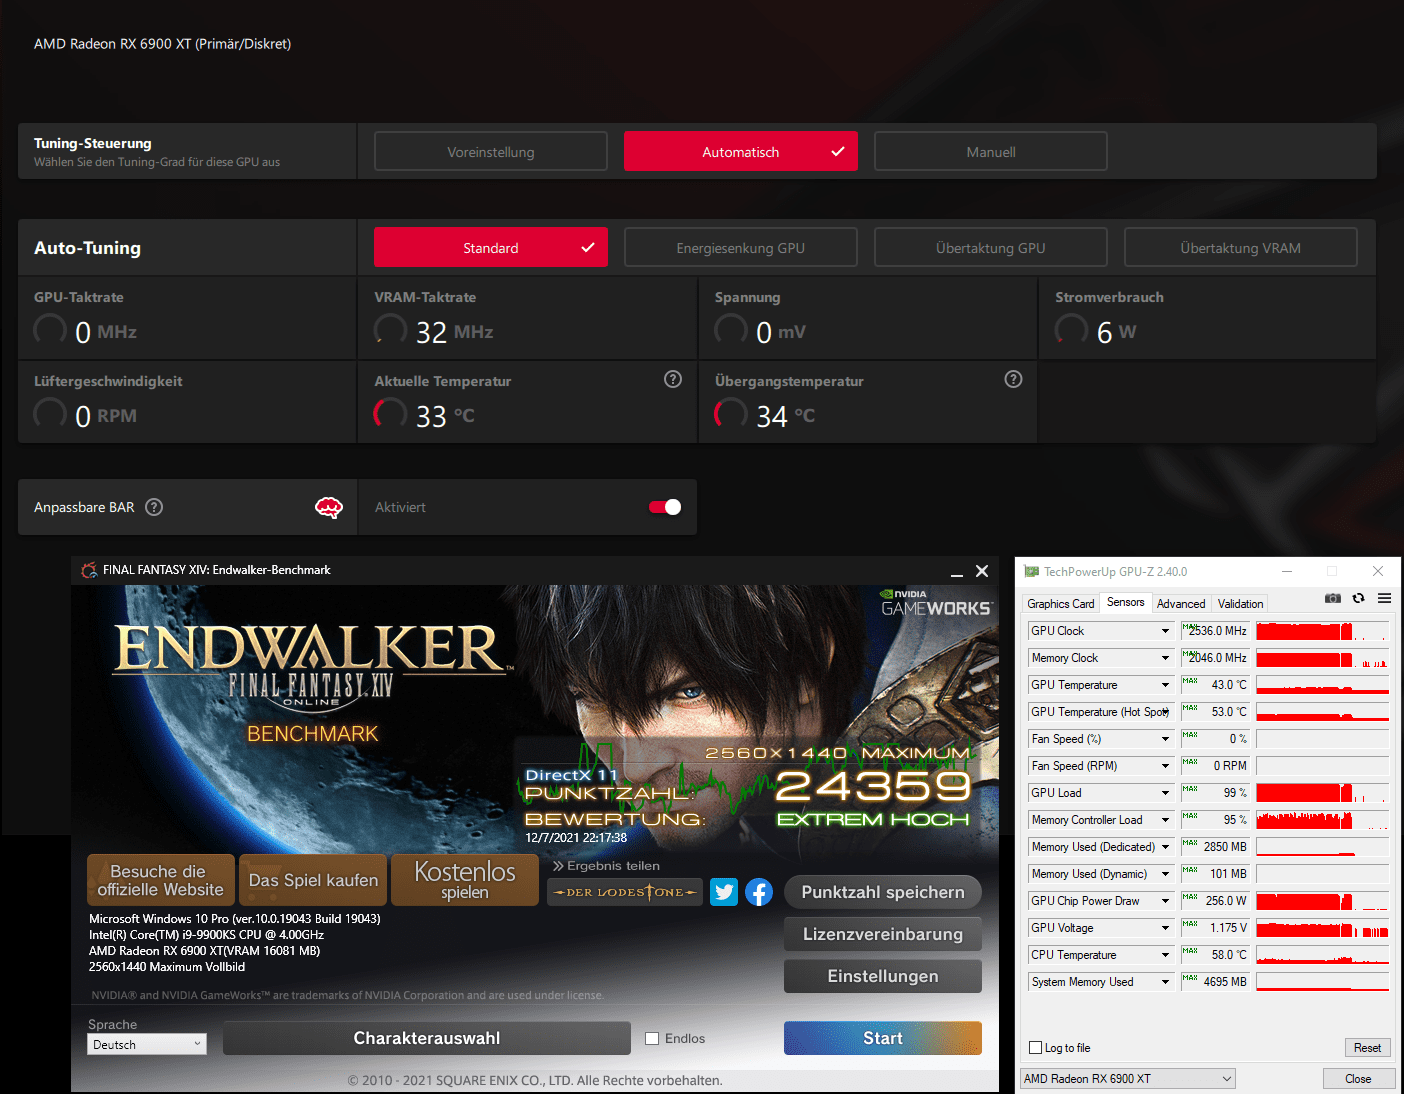The height and width of the screenshot is (1094, 1404).
Task: Open CPU Temperature sensor dropdown
Action: click(x=1165, y=955)
